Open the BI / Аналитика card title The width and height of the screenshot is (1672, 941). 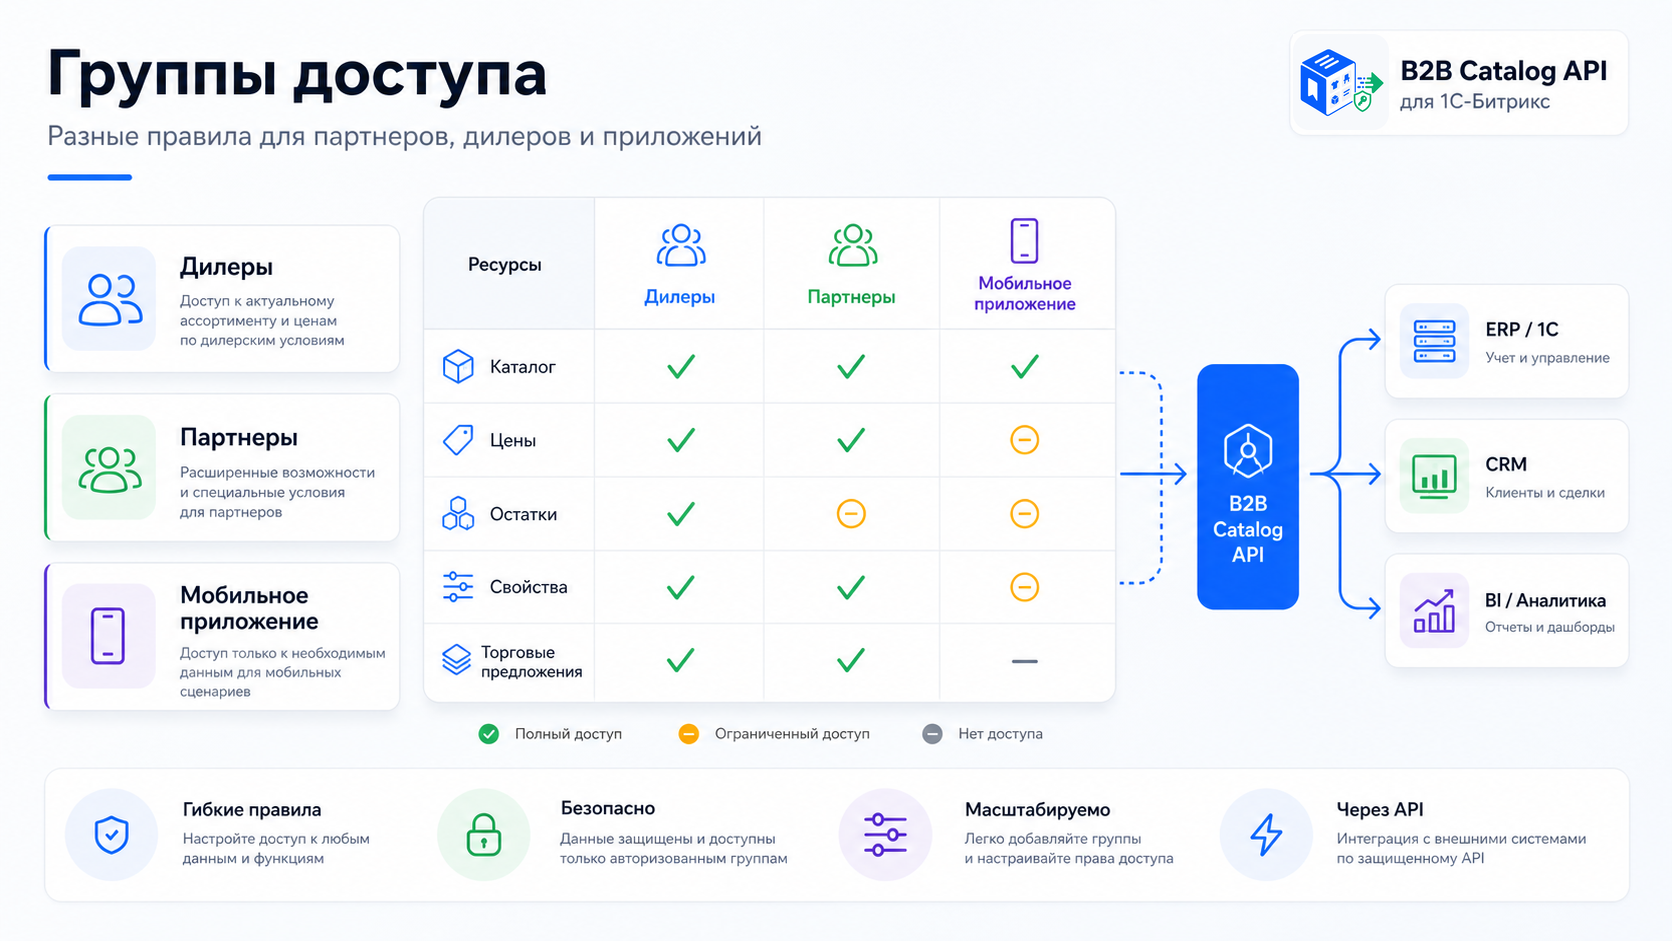[x=1545, y=600]
